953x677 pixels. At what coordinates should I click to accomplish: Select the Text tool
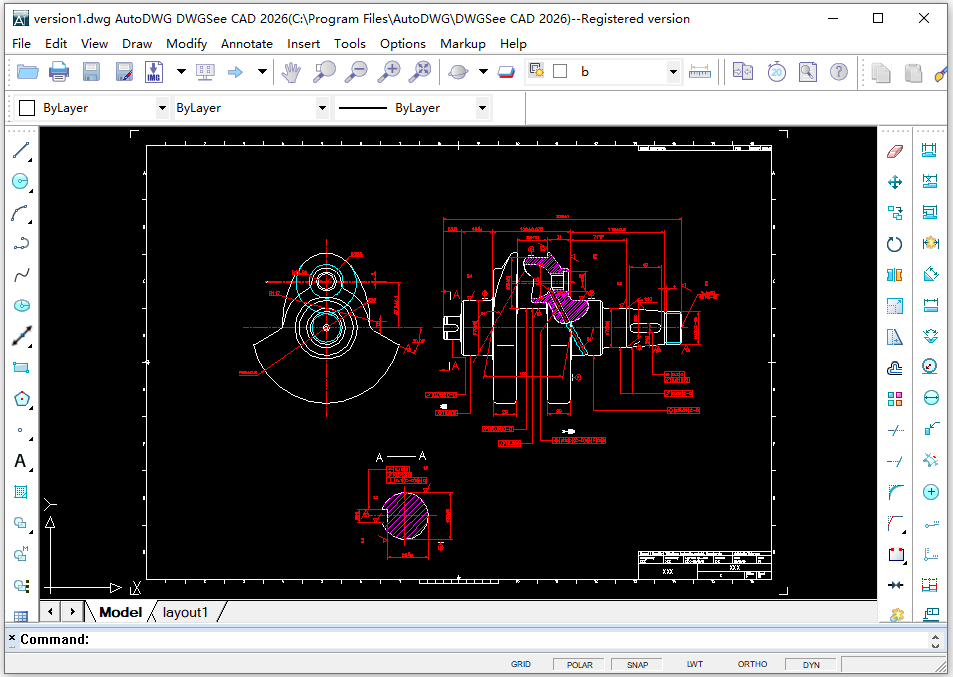(x=22, y=461)
